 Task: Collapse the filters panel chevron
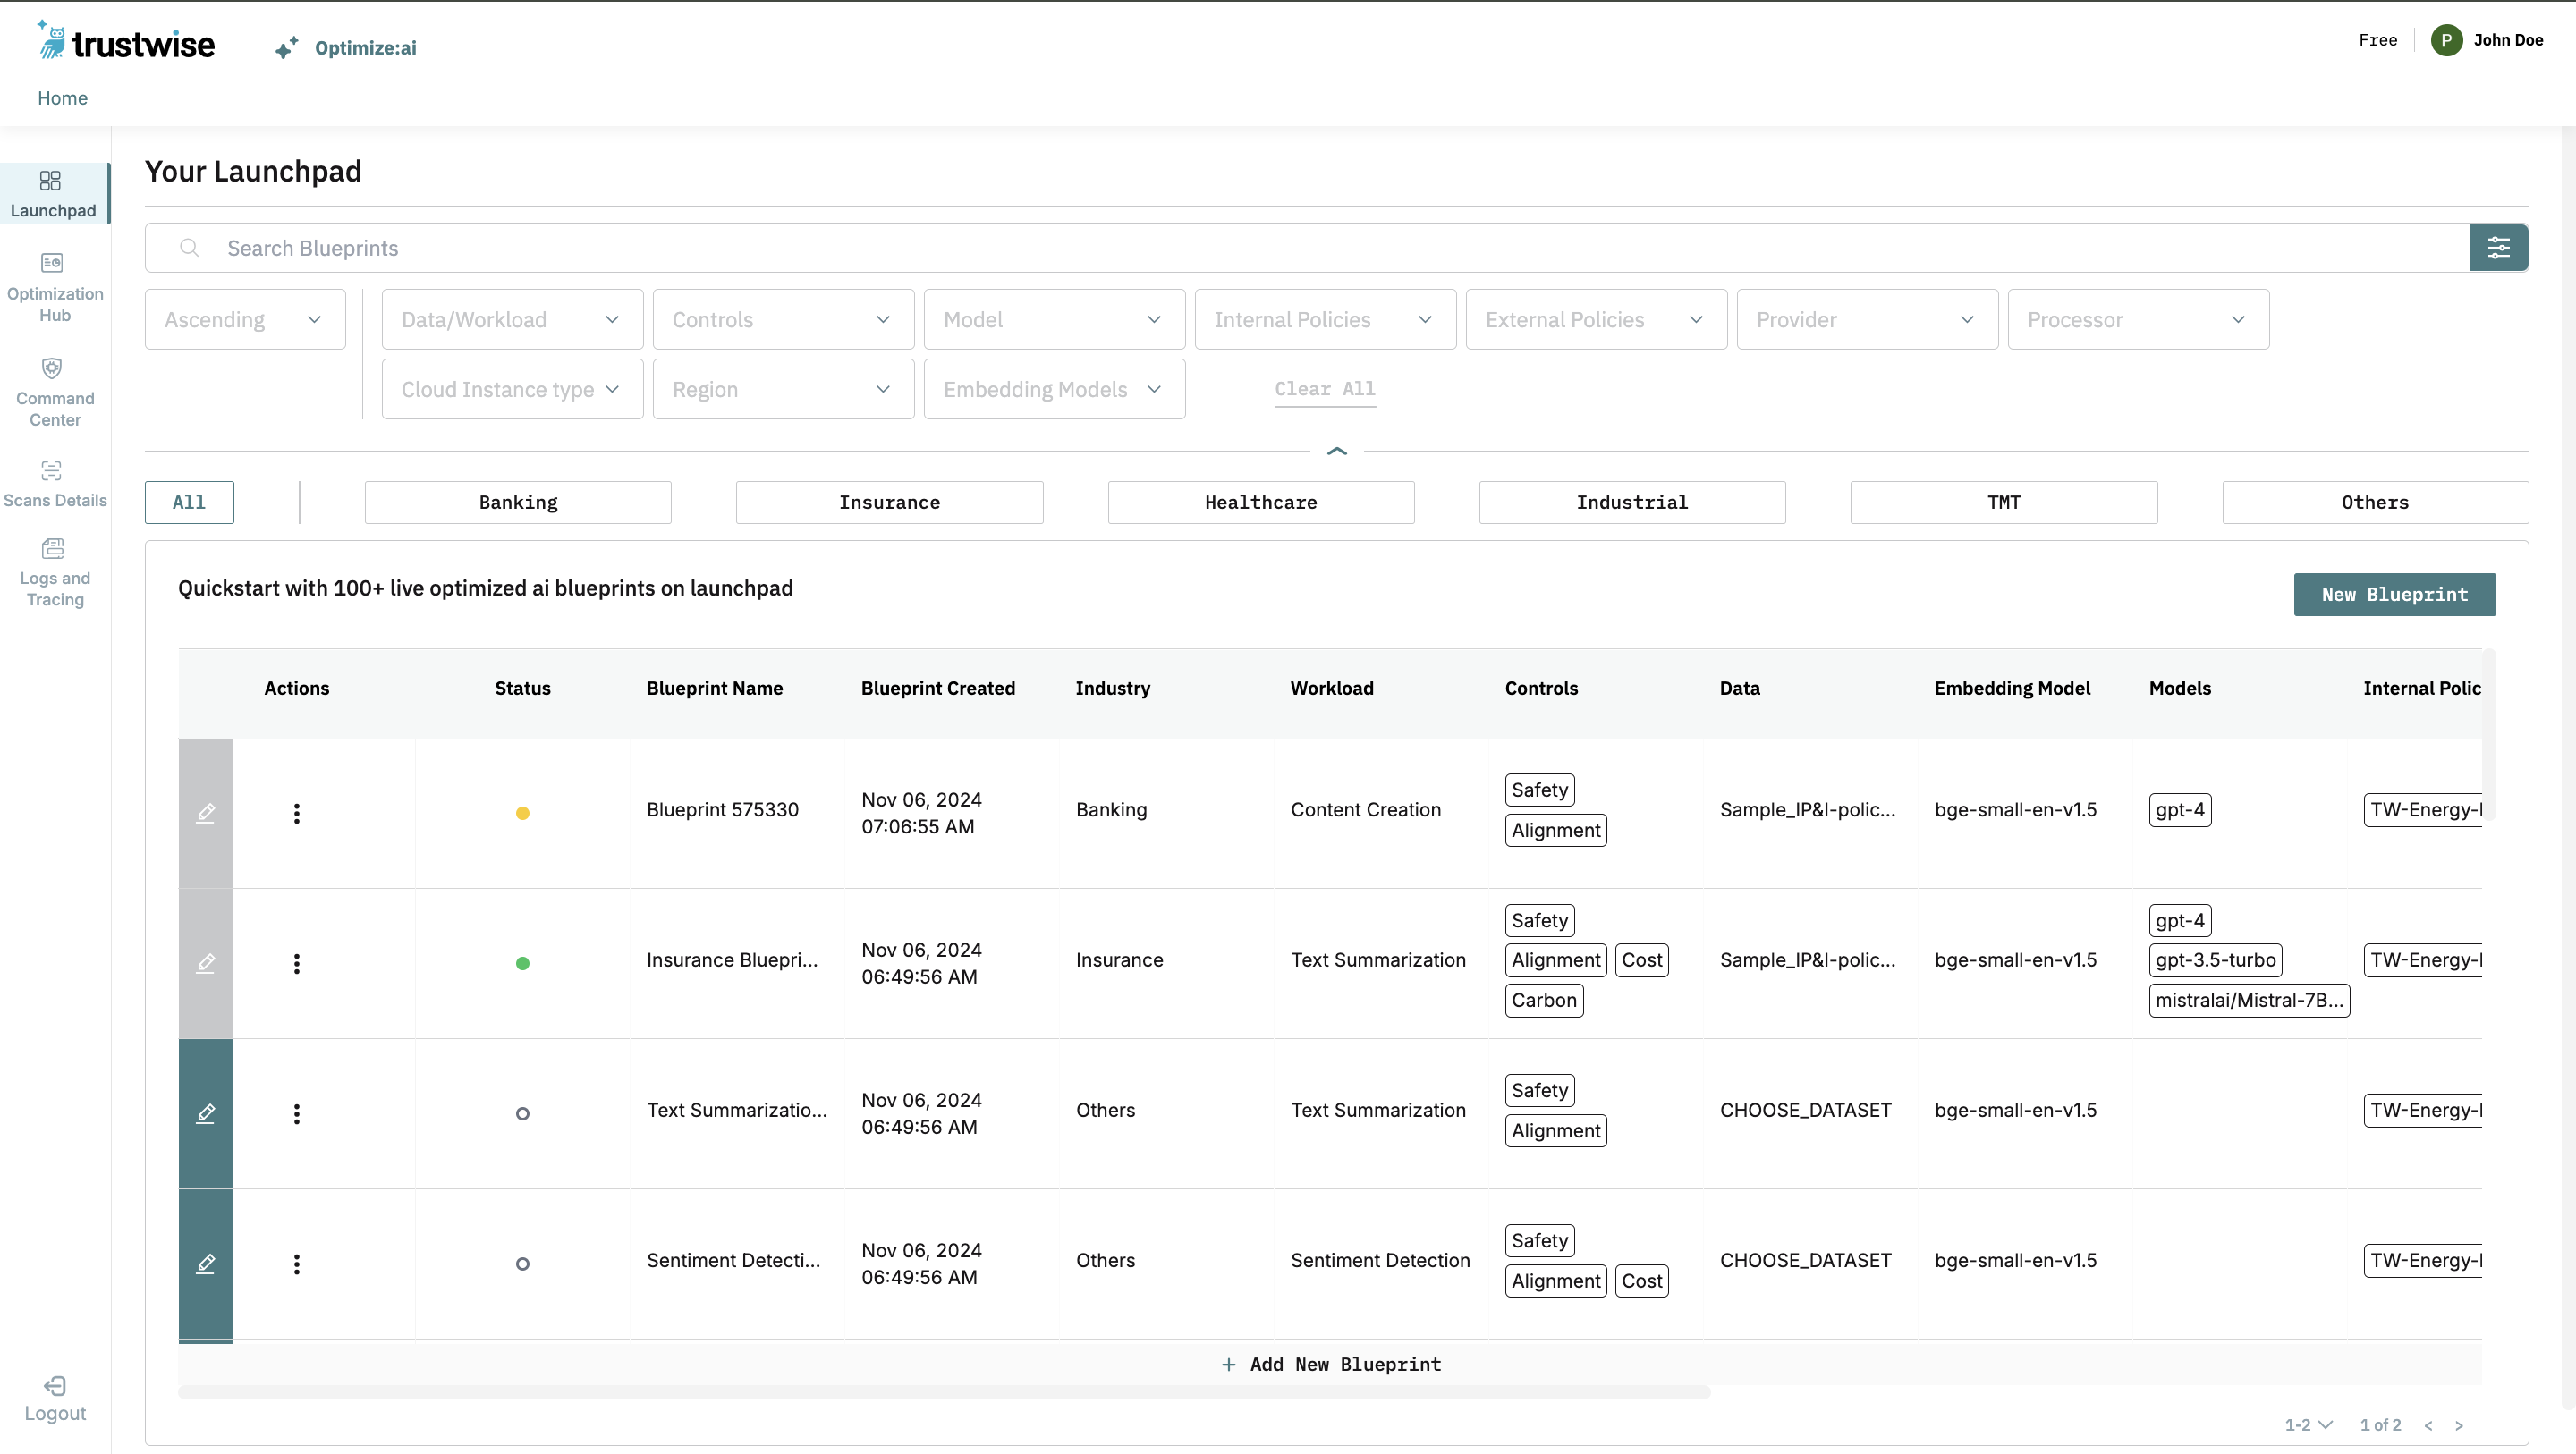pos(1336,452)
